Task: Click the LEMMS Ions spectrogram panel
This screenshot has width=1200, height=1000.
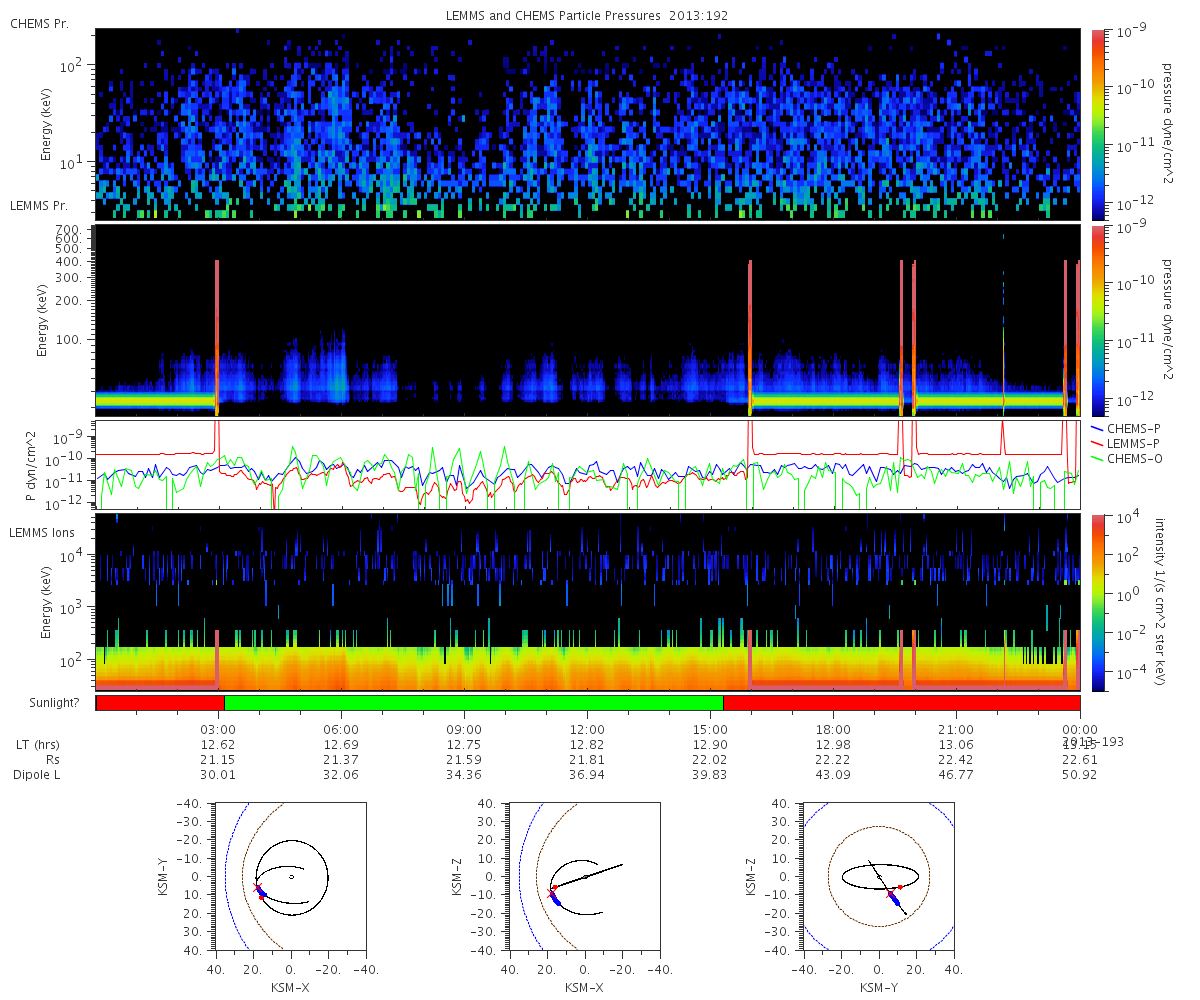Action: (x=588, y=602)
